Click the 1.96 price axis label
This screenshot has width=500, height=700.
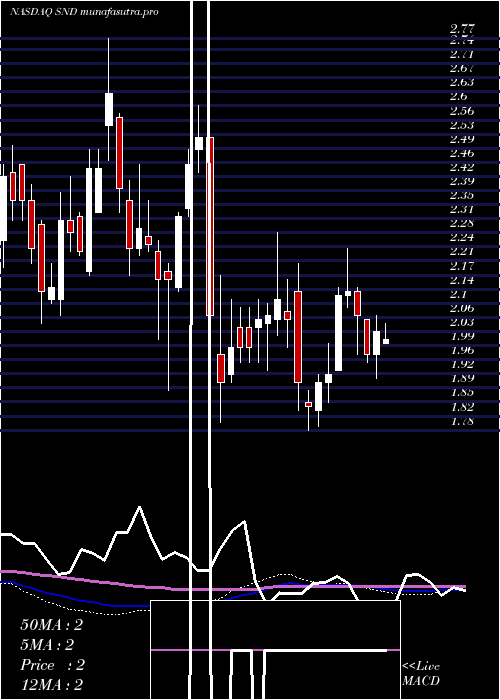click(x=462, y=351)
